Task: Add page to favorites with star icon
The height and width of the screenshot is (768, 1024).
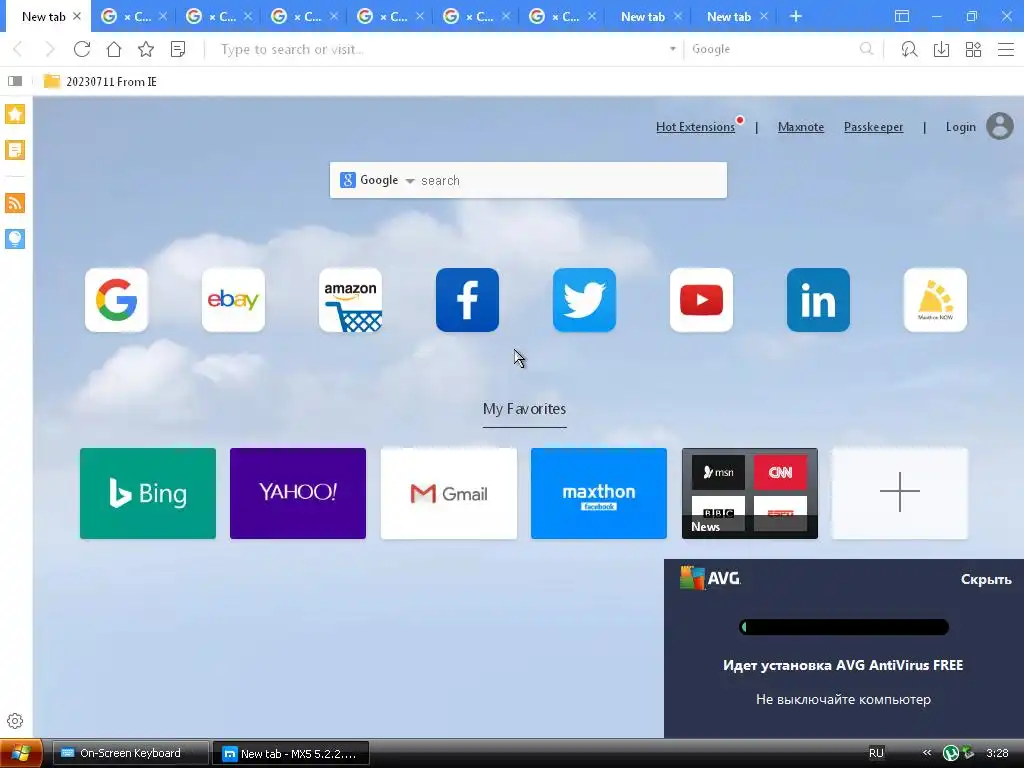Action: pyautogui.click(x=146, y=49)
